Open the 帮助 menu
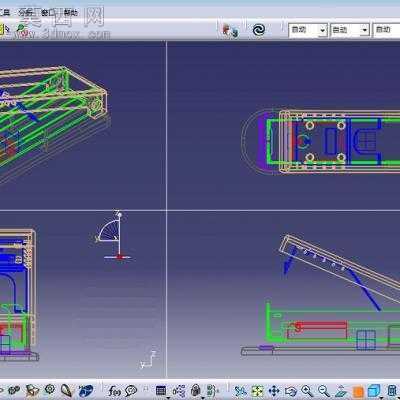The image size is (400, 400). click(x=71, y=13)
